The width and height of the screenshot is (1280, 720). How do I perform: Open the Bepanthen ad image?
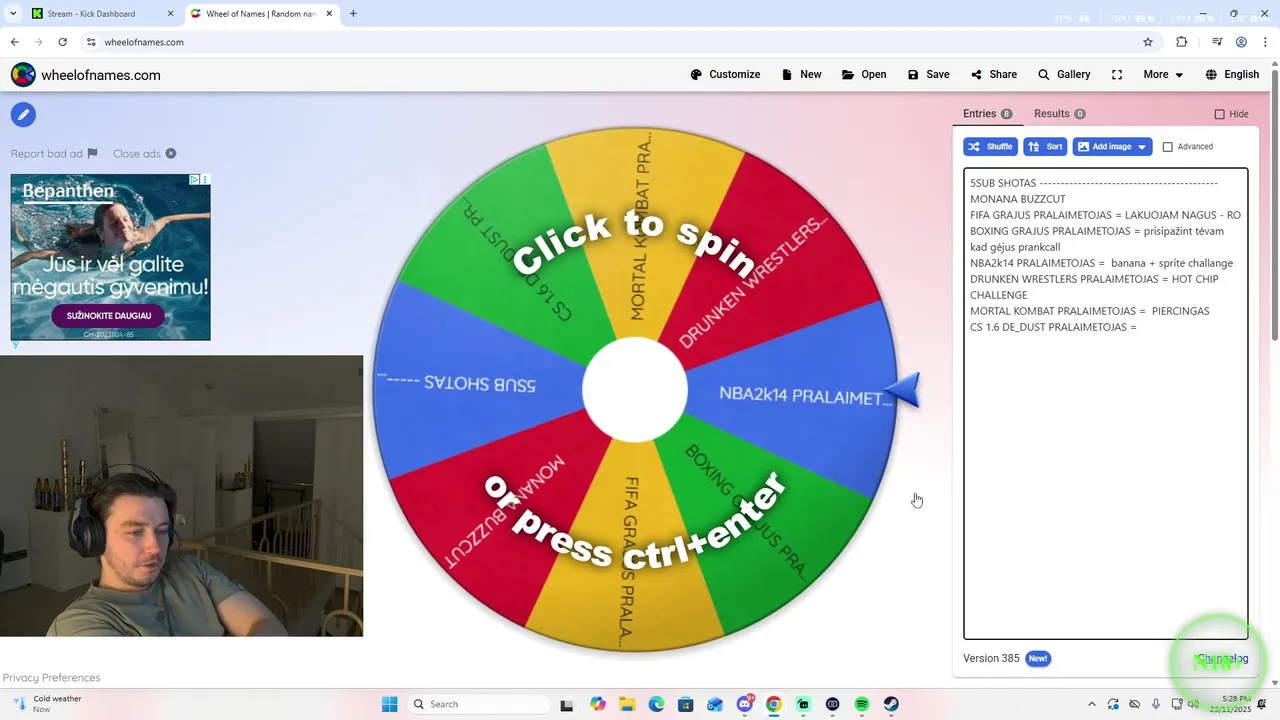coord(110,257)
